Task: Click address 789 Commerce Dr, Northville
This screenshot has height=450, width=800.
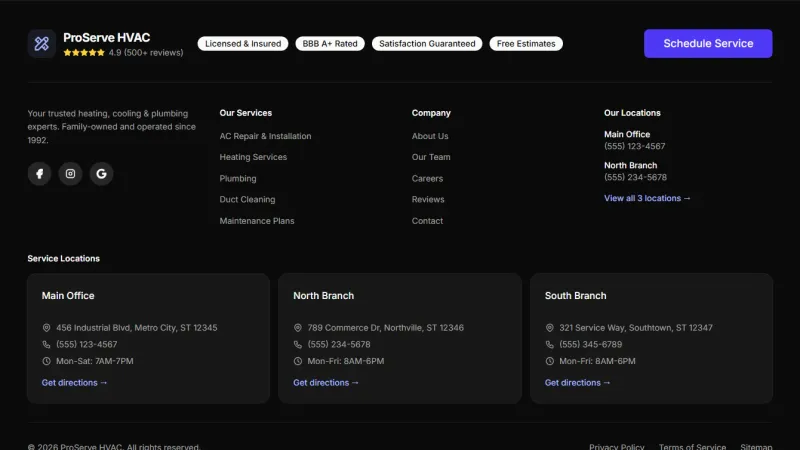Action: [386, 328]
